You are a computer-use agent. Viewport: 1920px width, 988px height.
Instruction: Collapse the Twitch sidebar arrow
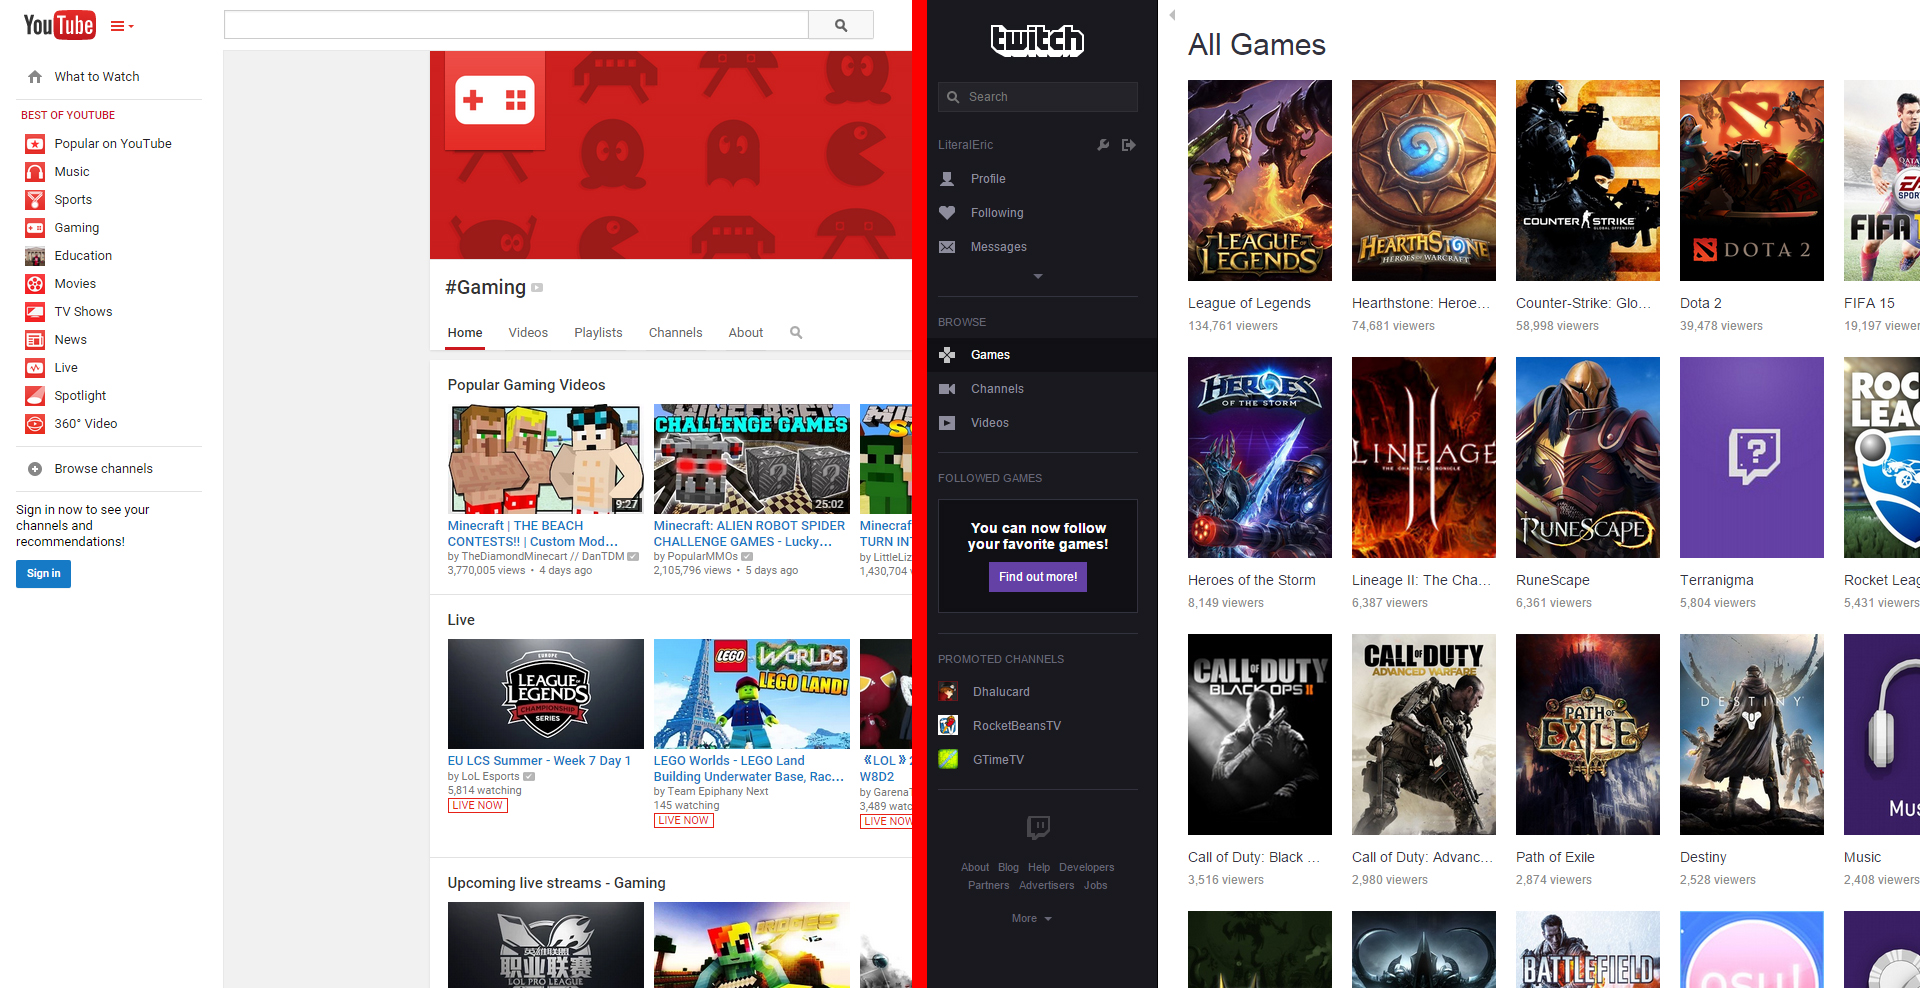click(1172, 15)
